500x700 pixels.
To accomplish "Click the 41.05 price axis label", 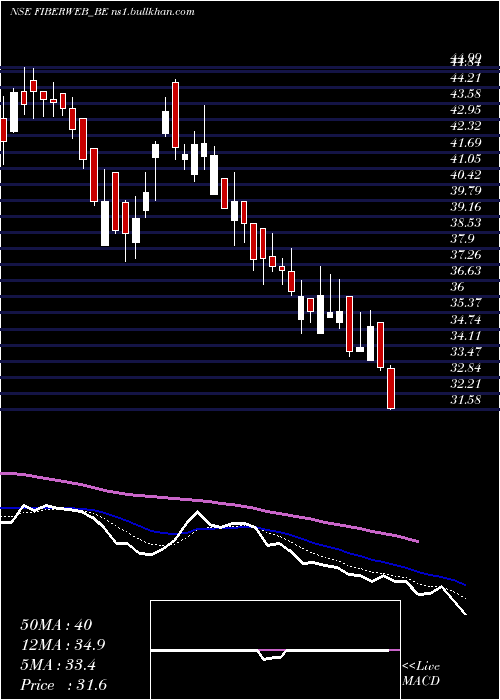I will [x=465, y=159].
